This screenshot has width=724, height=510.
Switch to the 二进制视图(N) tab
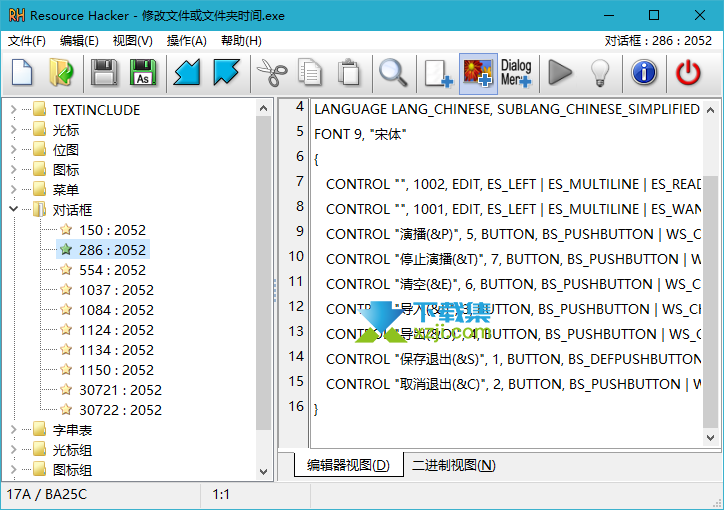pos(453,465)
